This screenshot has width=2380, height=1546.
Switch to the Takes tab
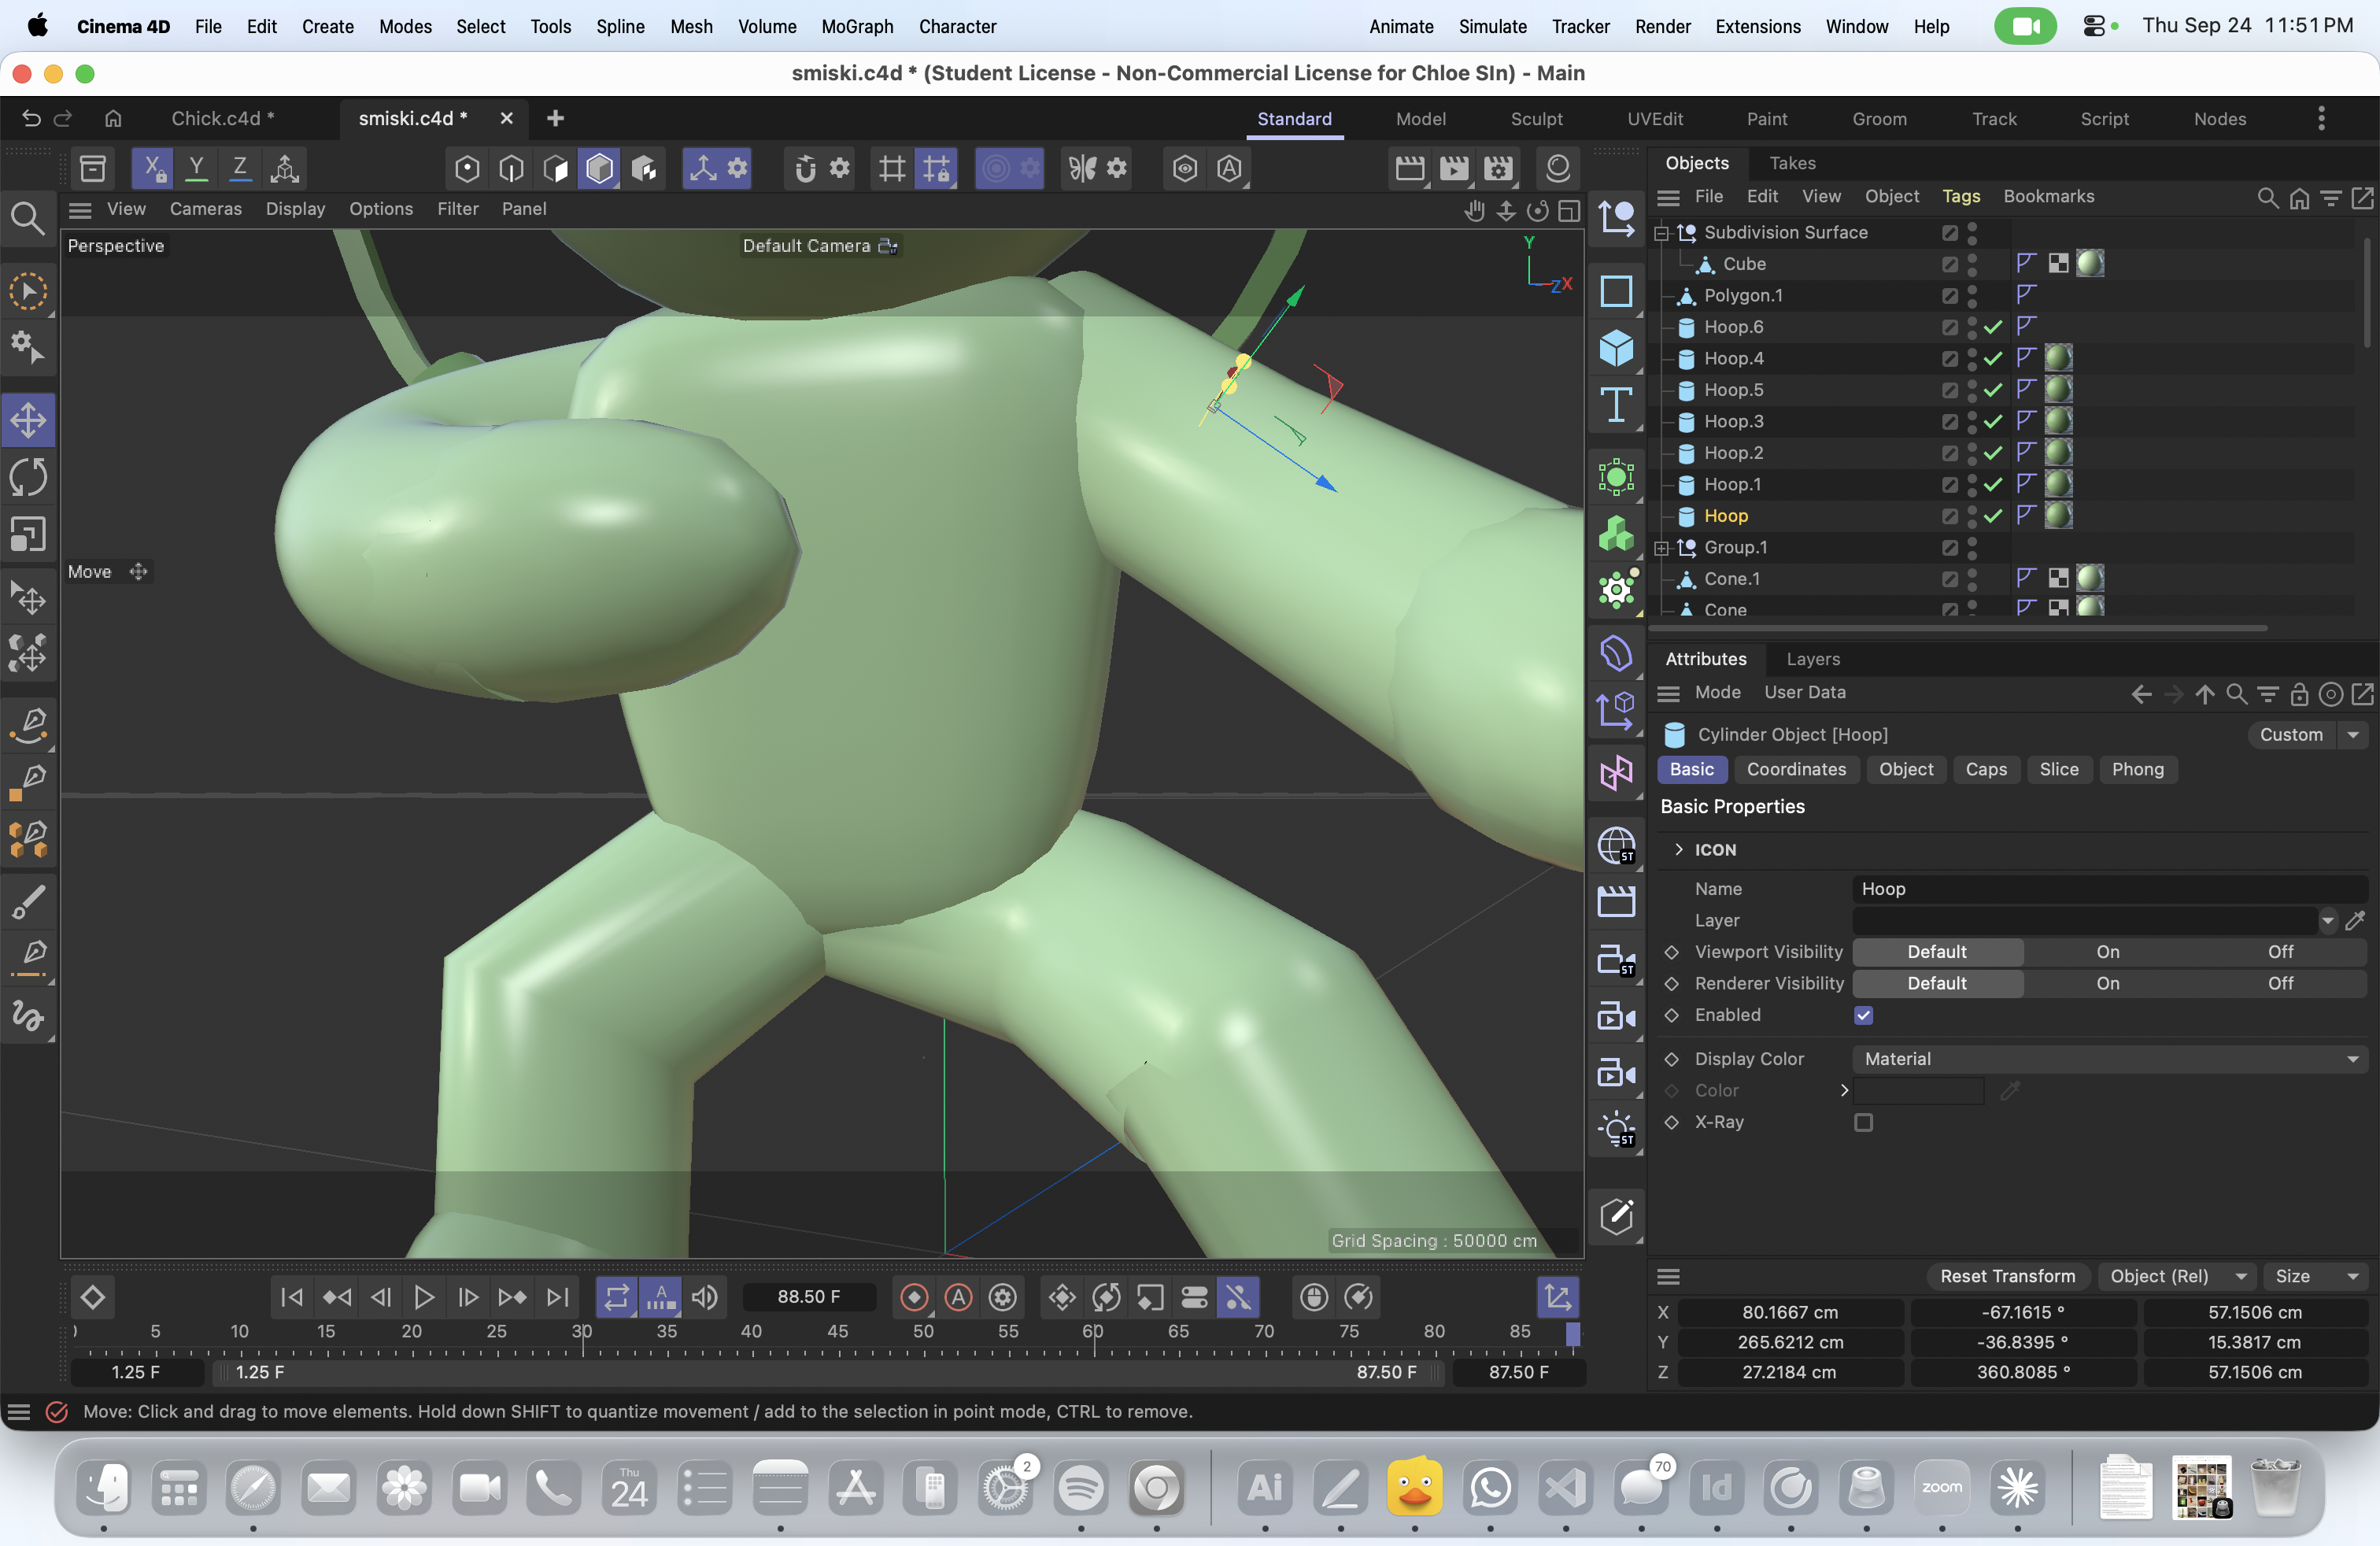pos(1792,163)
